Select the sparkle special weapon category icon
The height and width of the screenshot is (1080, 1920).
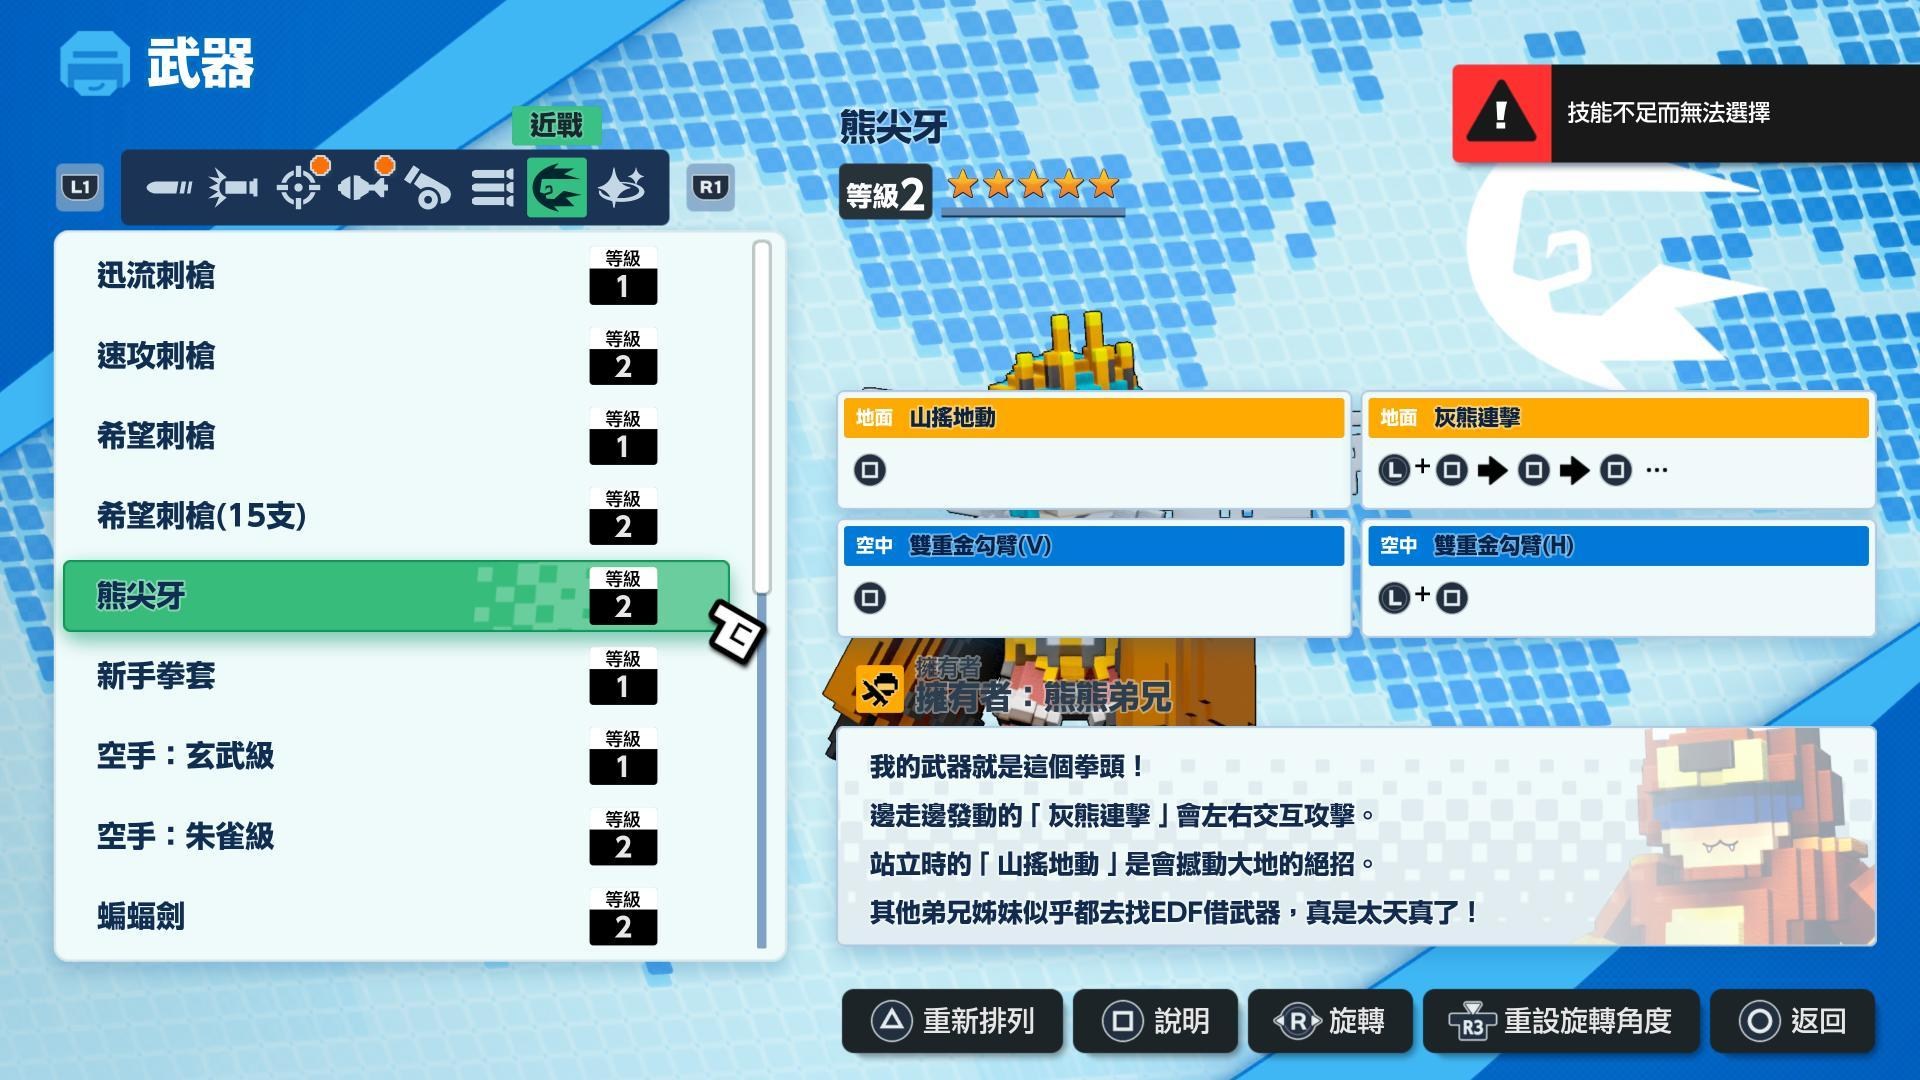[x=621, y=187]
